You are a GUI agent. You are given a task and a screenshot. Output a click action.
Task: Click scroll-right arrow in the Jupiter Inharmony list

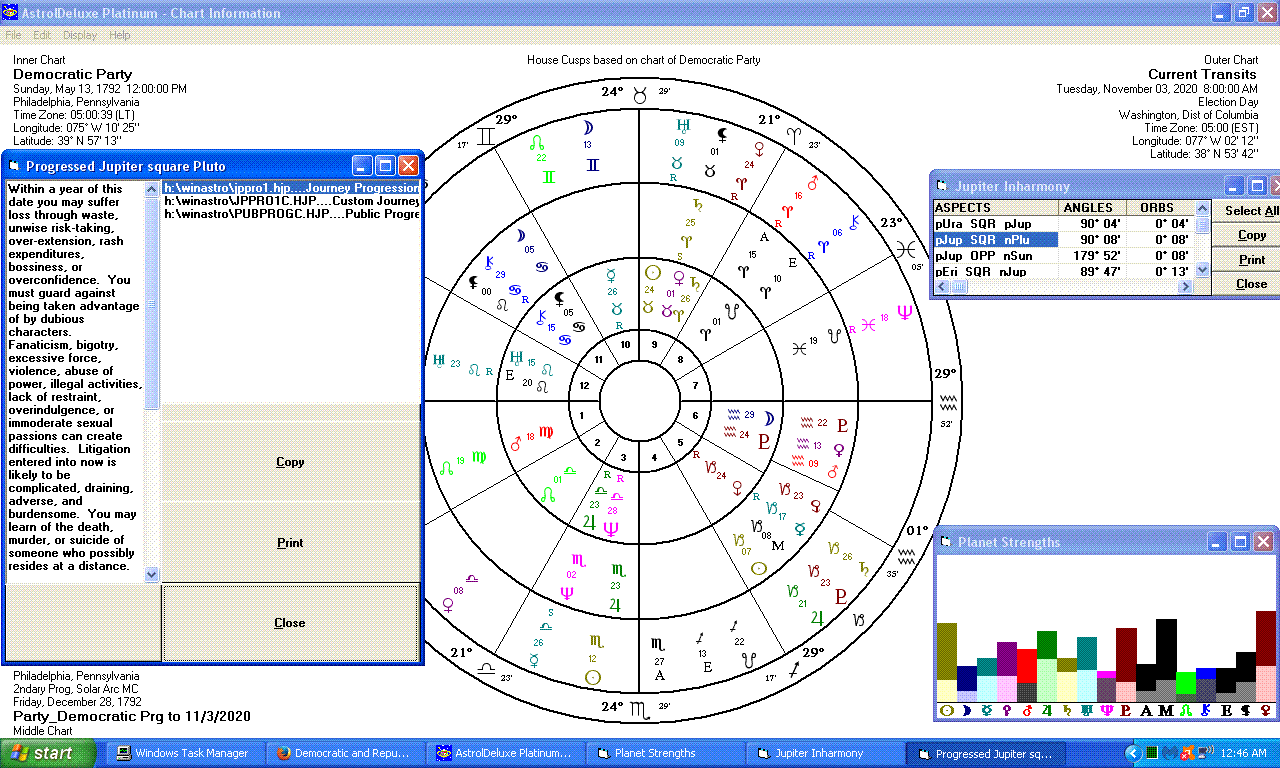1186,287
